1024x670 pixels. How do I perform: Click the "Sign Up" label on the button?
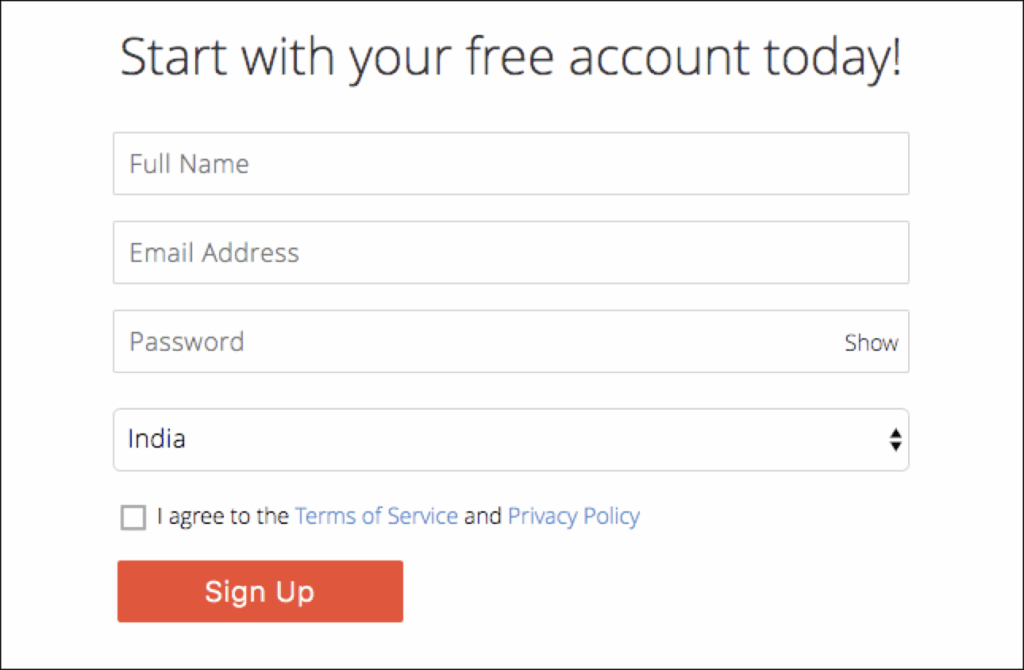point(259,591)
